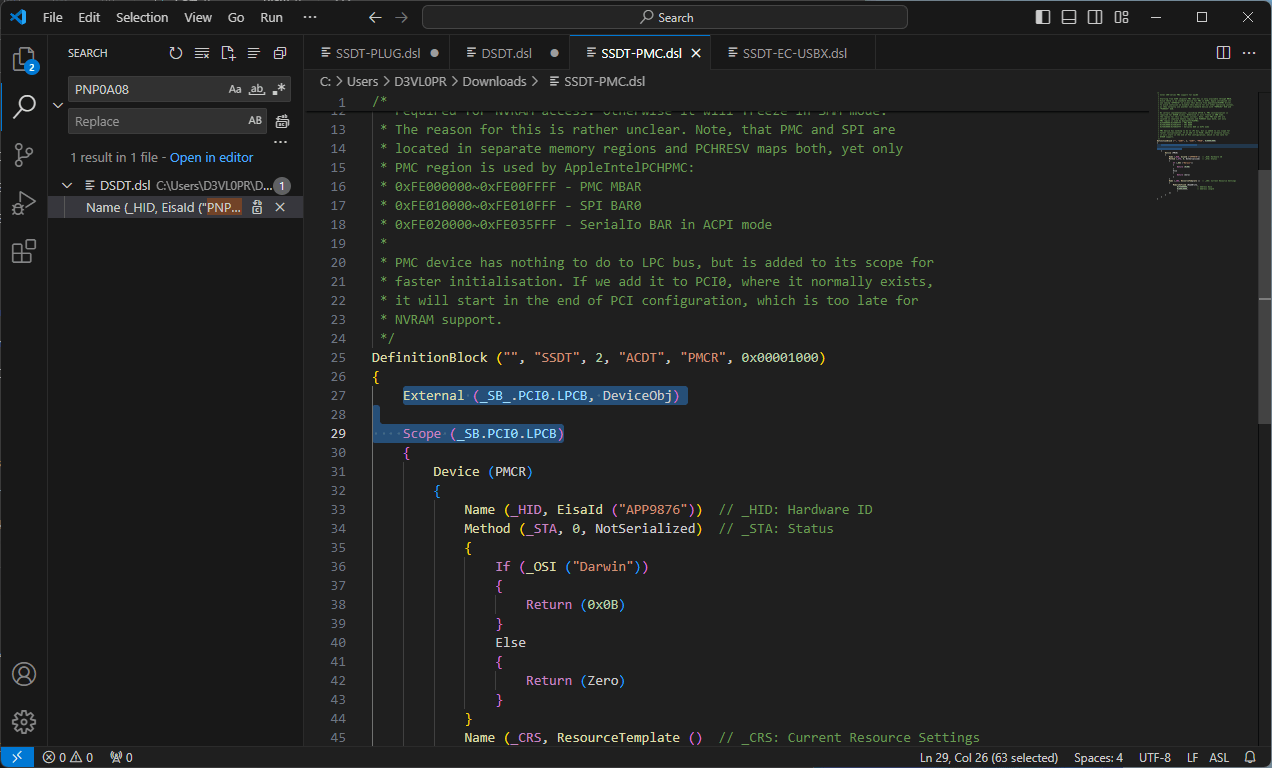The image size is (1272, 768).
Task: Open the Run and Debug view
Action: coord(24,203)
